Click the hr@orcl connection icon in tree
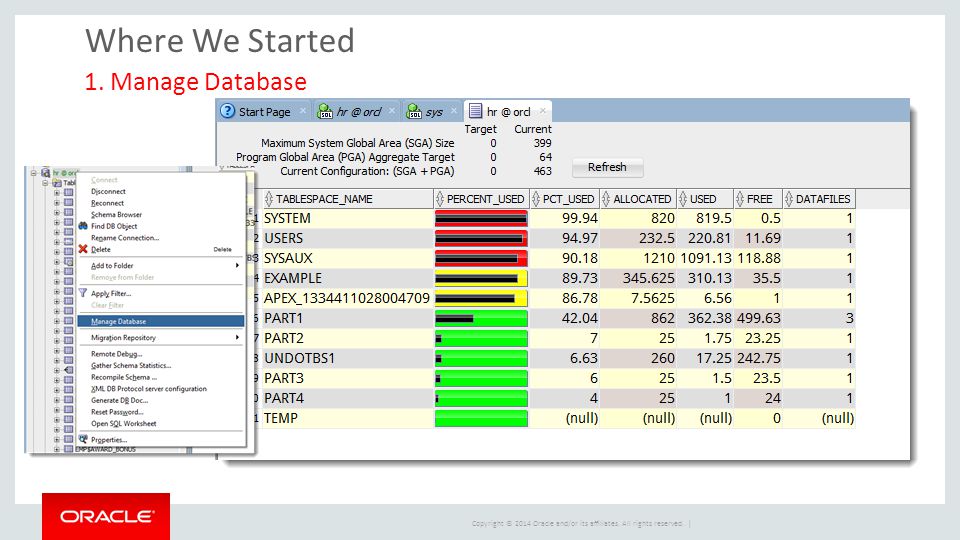 [45, 173]
